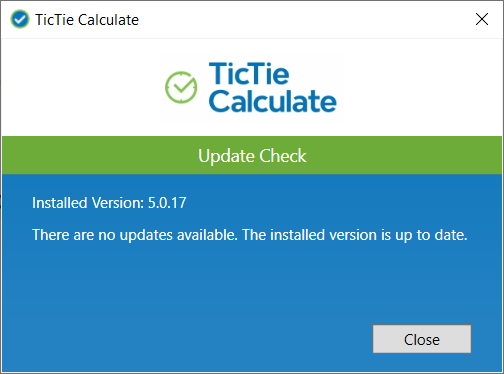Image resolution: width=504 pixels, height=374 pixels.
Task: Click the empty title bar space beside the title
Action: pos(300,19)
